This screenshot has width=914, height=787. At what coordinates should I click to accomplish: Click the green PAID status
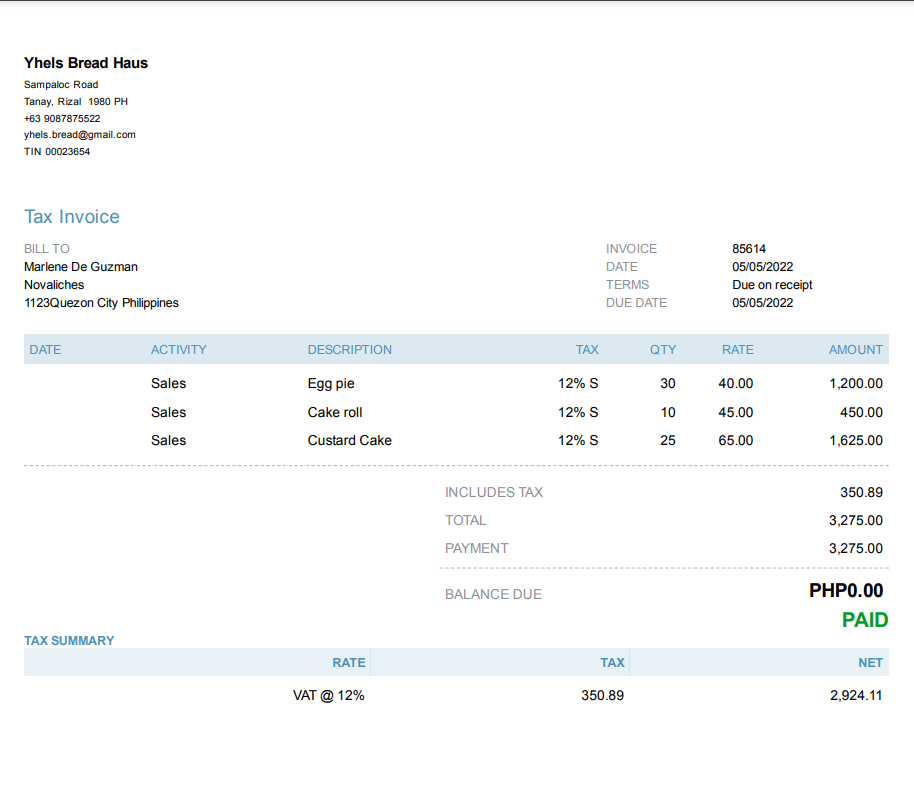pos(865,620)
